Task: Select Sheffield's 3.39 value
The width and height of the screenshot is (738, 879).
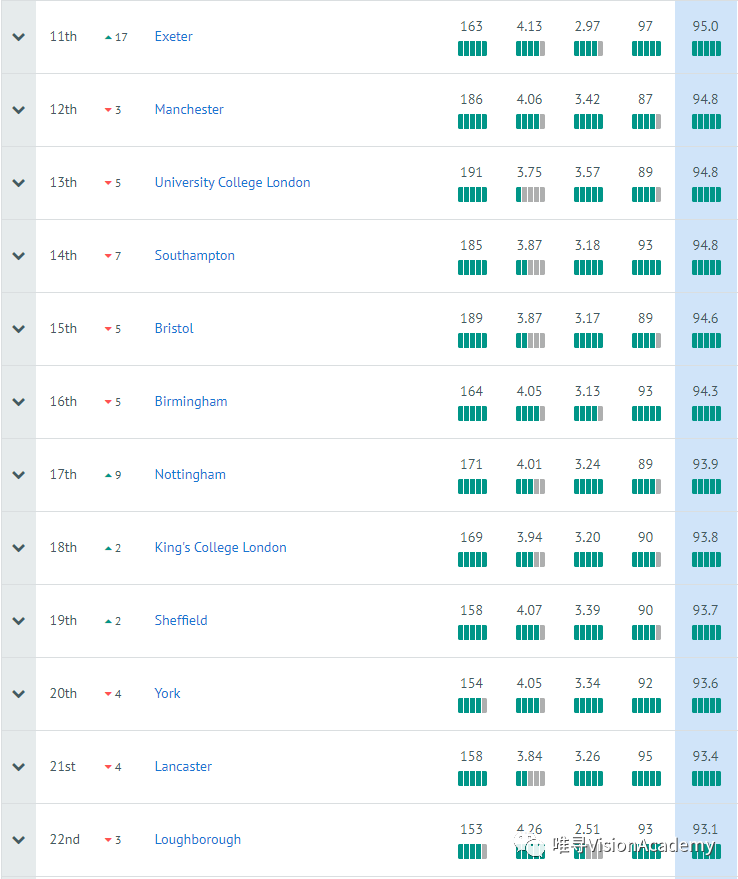Action: pyautogui.click(x=587, y=610)
